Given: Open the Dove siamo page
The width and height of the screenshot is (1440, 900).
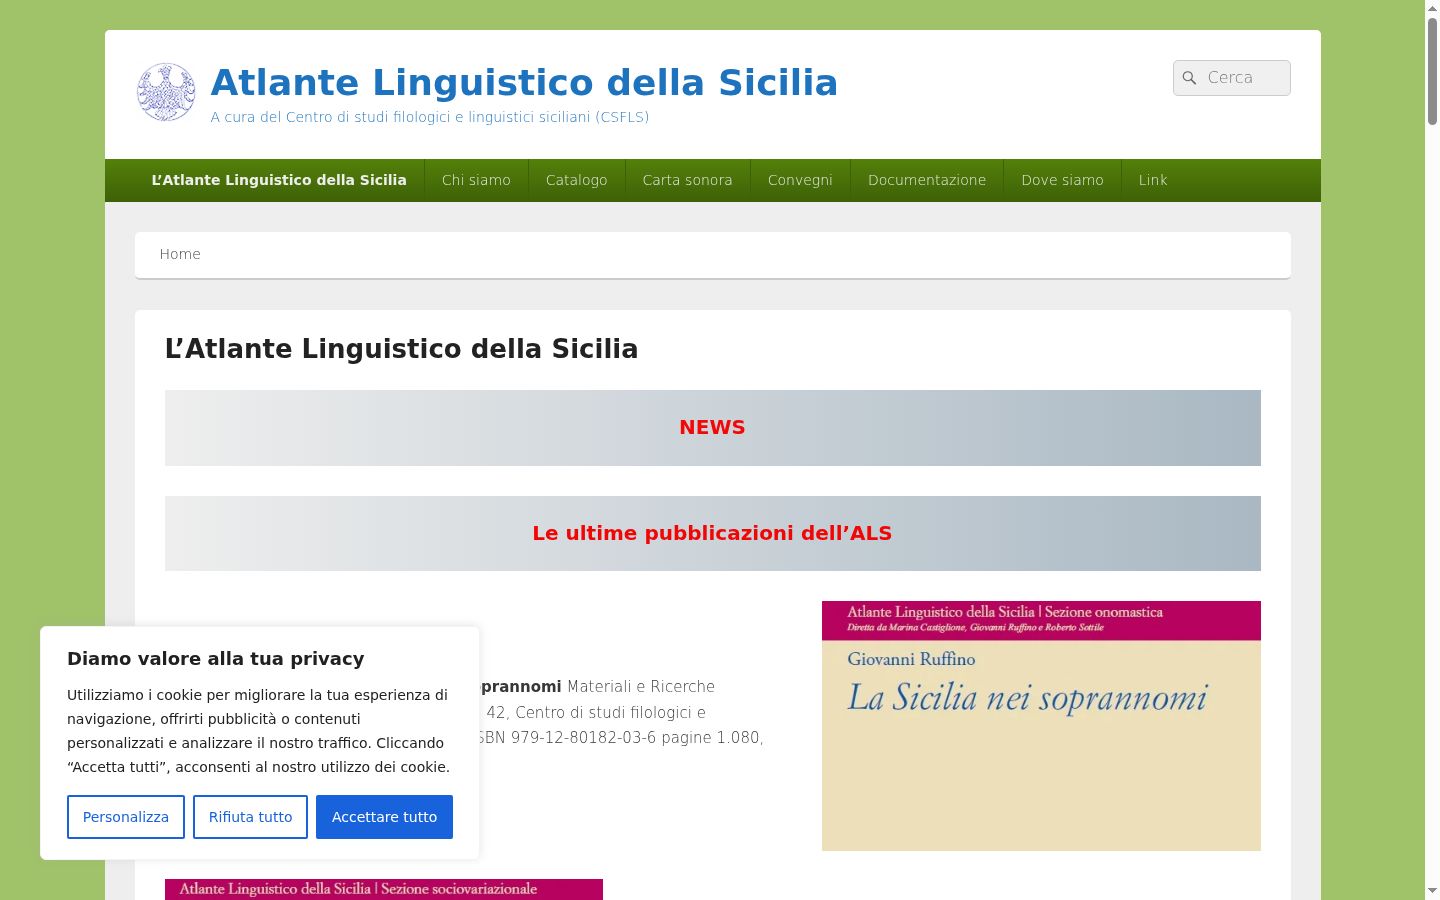Looking at the screenshot, I should point(1062,180).
